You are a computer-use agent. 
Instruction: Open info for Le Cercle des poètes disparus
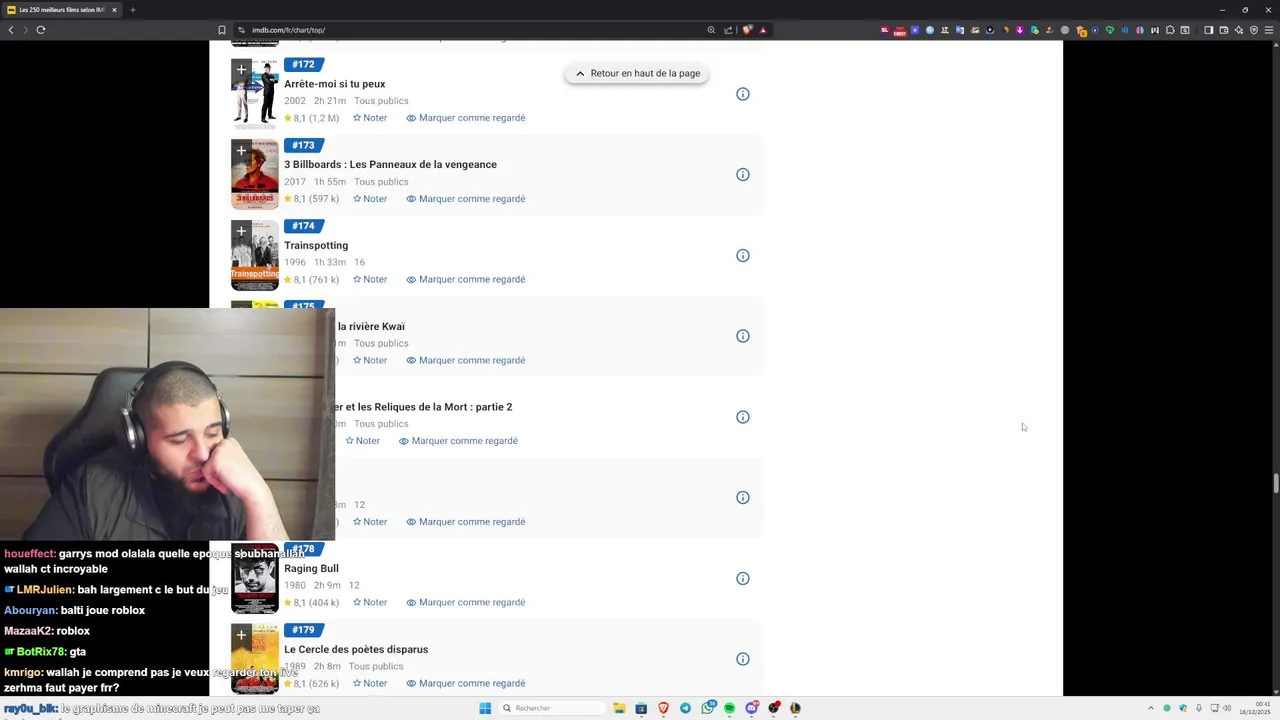(x=743, y=659)
